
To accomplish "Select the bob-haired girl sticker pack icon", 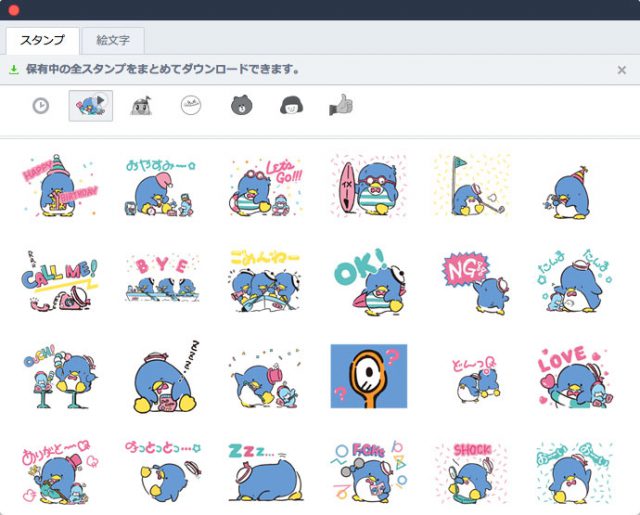I will (x=291, y=106).
